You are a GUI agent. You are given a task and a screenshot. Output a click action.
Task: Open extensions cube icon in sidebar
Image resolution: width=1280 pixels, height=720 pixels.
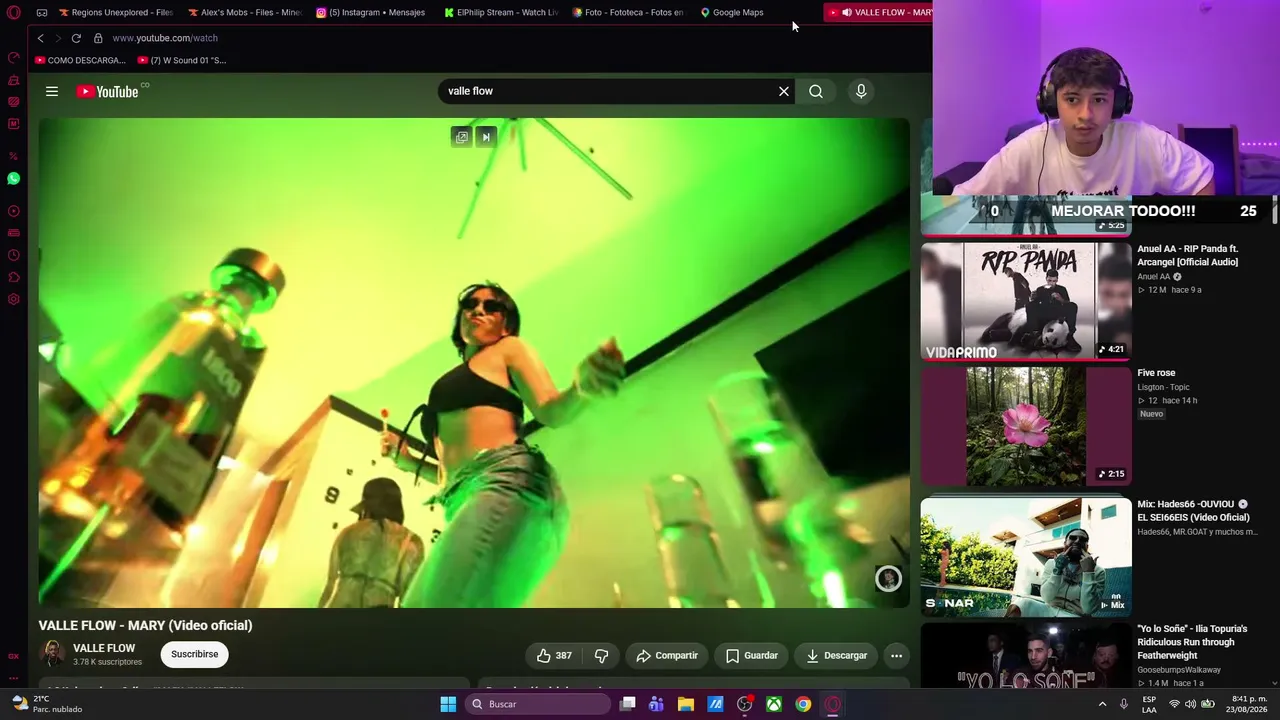click(x=13, y=277)
